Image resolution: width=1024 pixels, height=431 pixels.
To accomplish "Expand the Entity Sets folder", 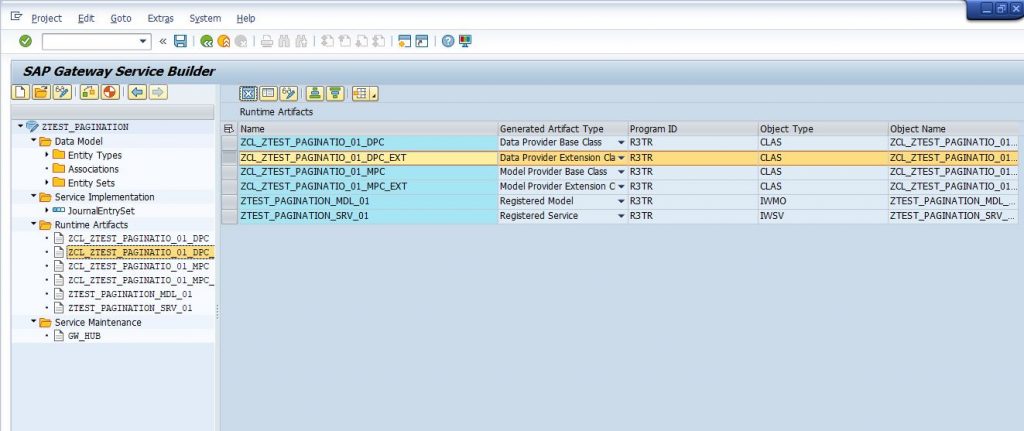I will tap(47, 183).
